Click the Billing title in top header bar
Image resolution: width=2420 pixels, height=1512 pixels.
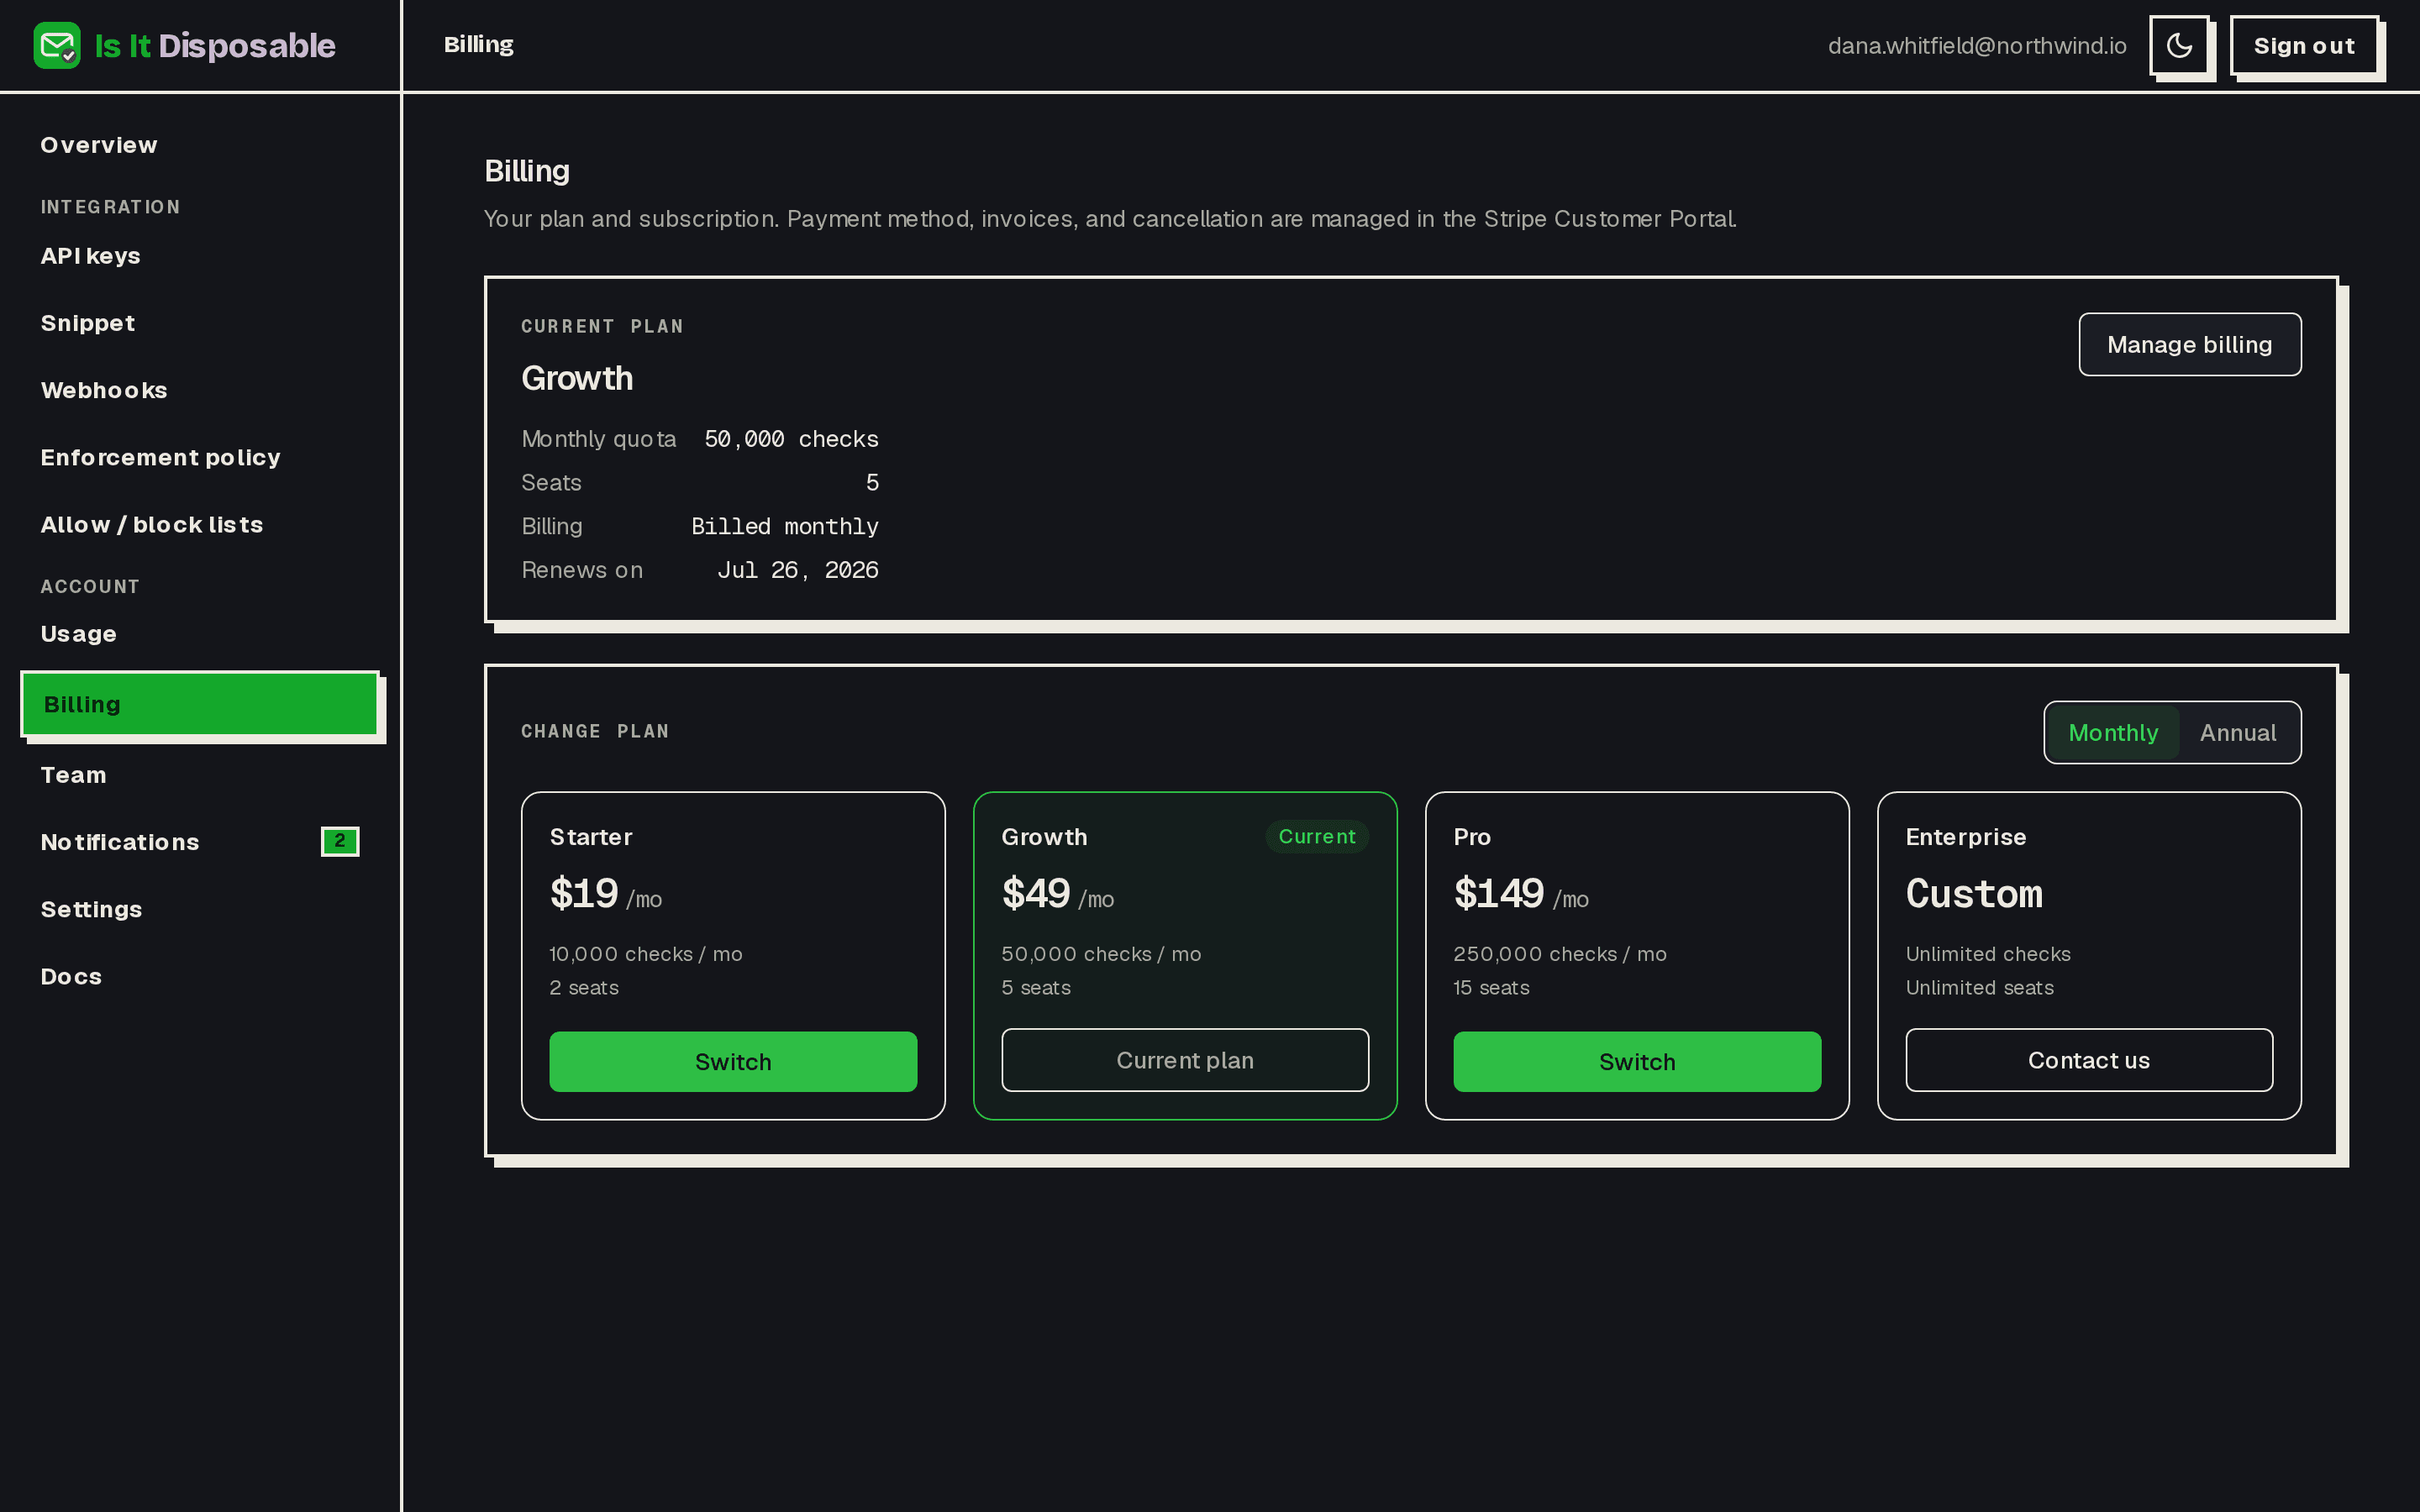[479, 45]
